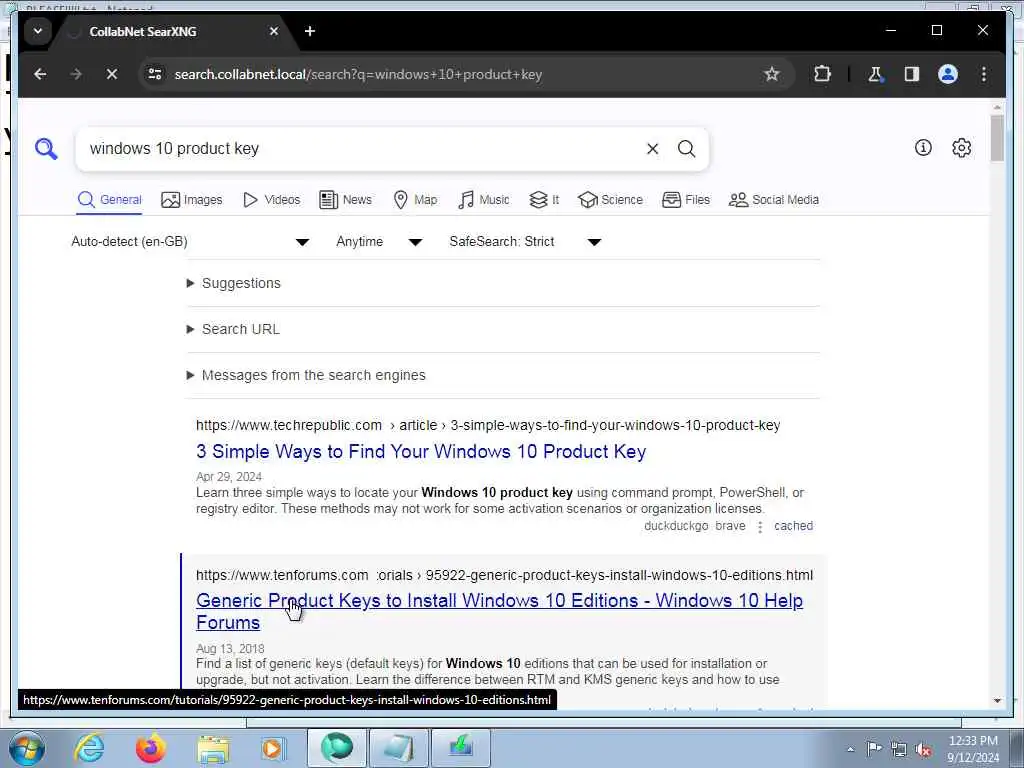Viewport: 1024px width, 768px height.
Task: Switch to the Videos tab
Action: 272,200
